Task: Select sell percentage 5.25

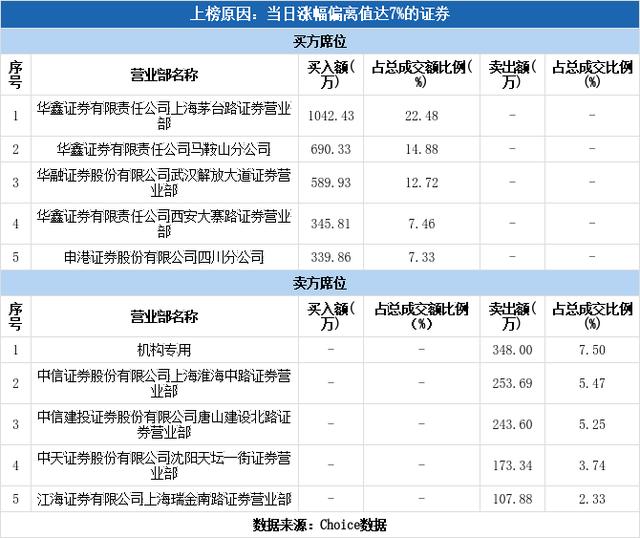Action: tap(592, 425)
